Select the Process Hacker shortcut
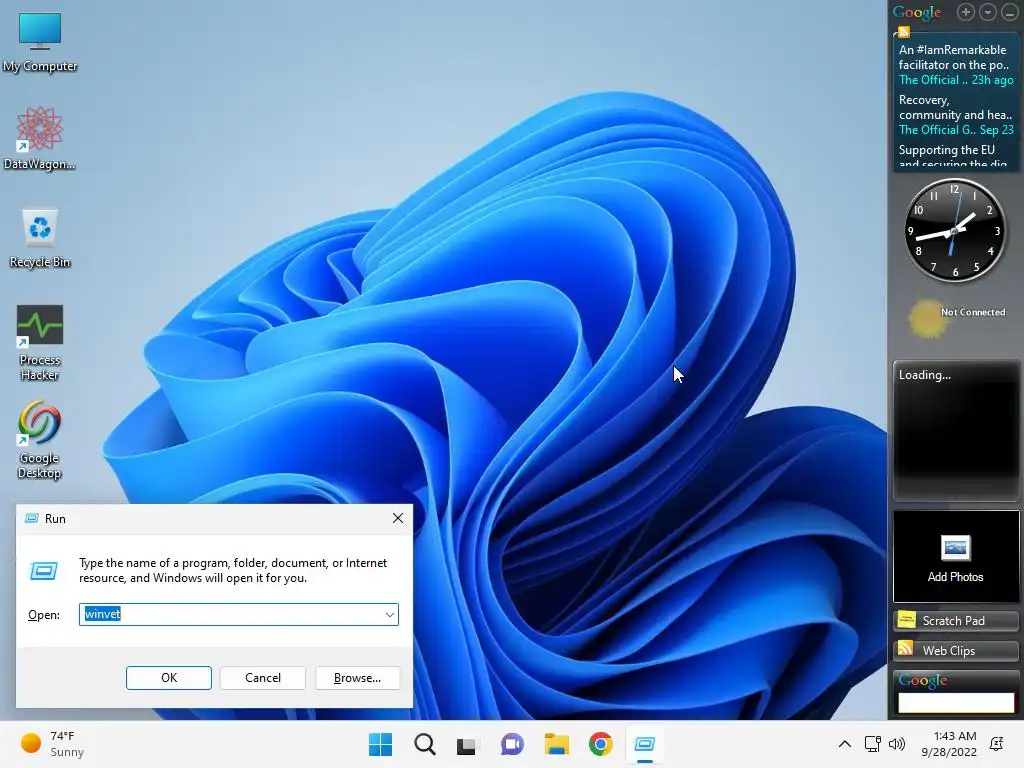Image resolution: width=1024 pixels, height=768 pixels. point(40,342)
